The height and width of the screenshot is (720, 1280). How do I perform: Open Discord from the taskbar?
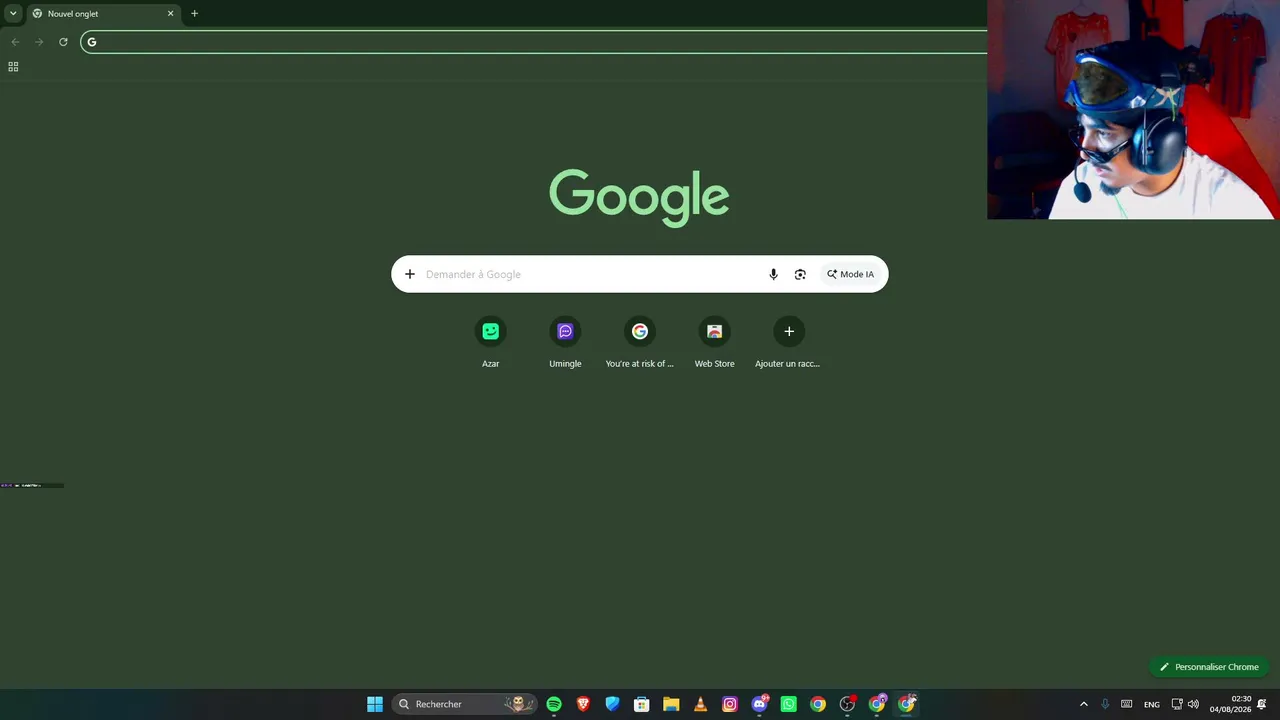coord(759,704)
